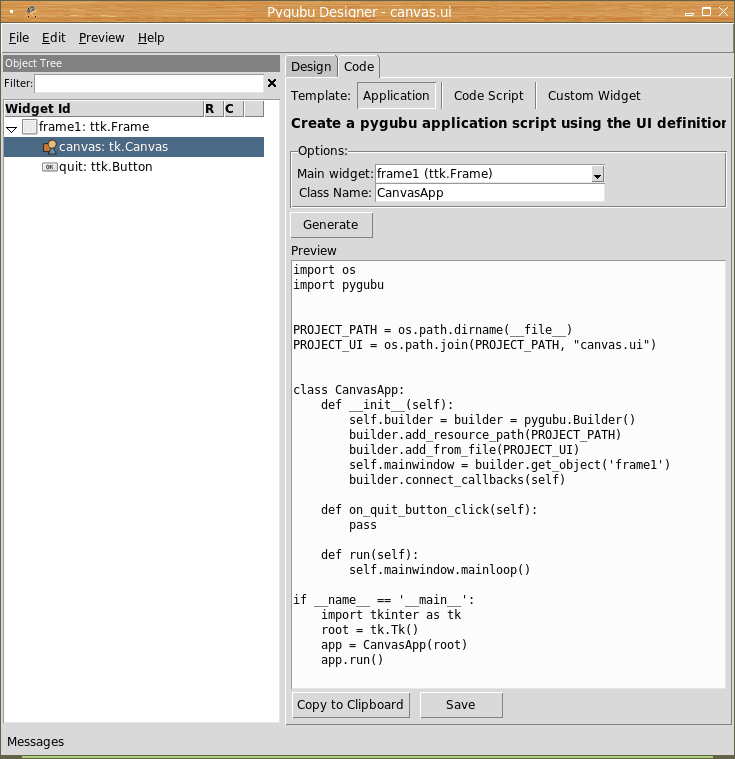Click 'import pygubu' line in preview
735x759 pixels.
tap(338, 285)
